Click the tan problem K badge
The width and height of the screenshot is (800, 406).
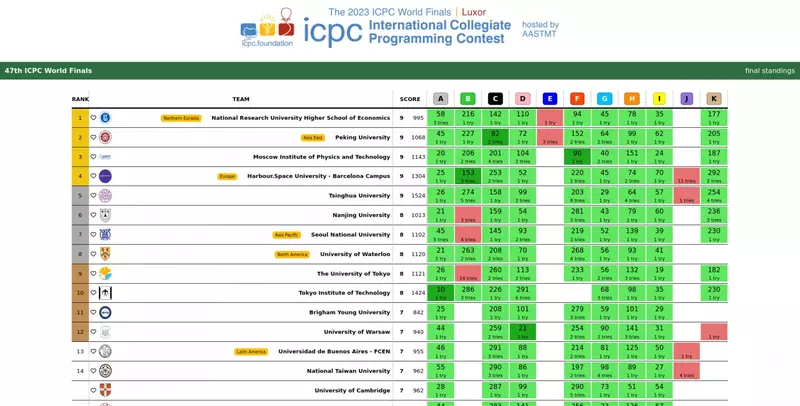713,99
